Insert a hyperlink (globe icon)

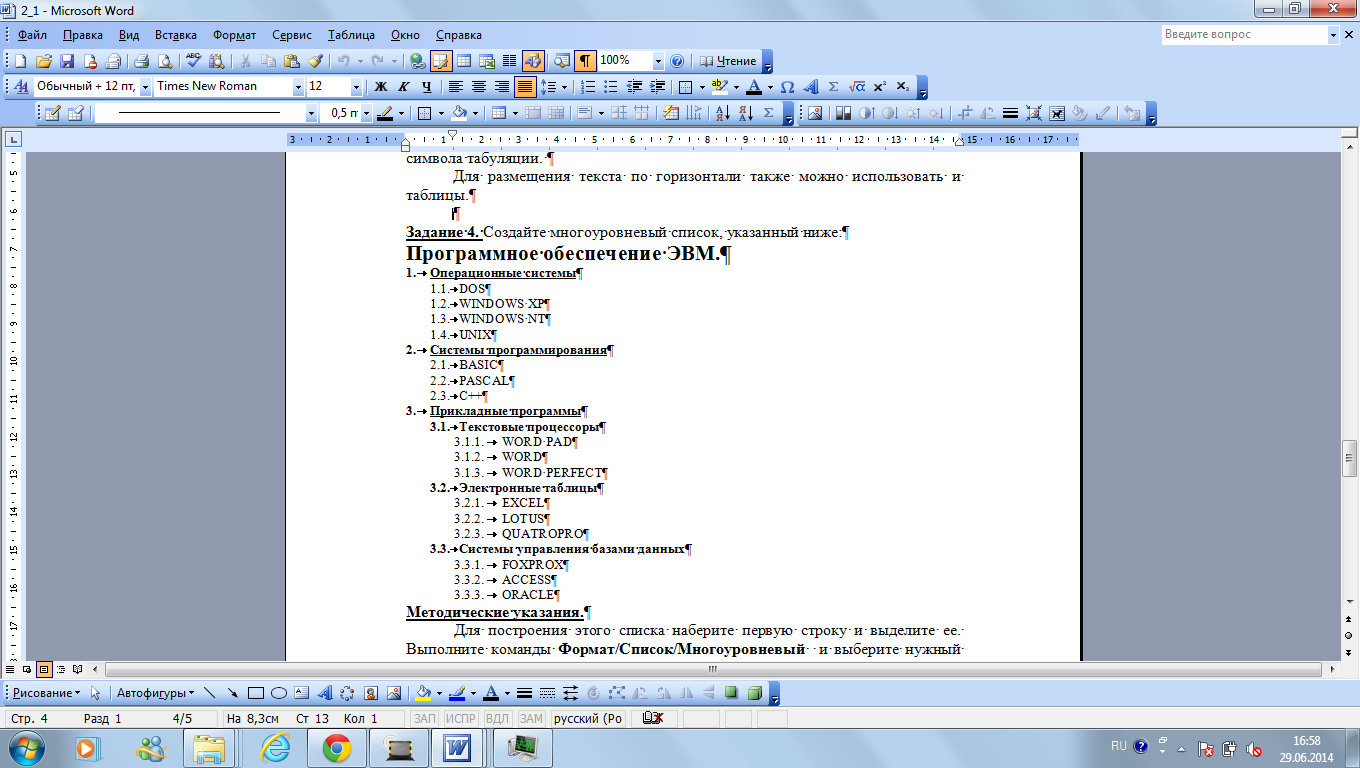click(417, 61)
